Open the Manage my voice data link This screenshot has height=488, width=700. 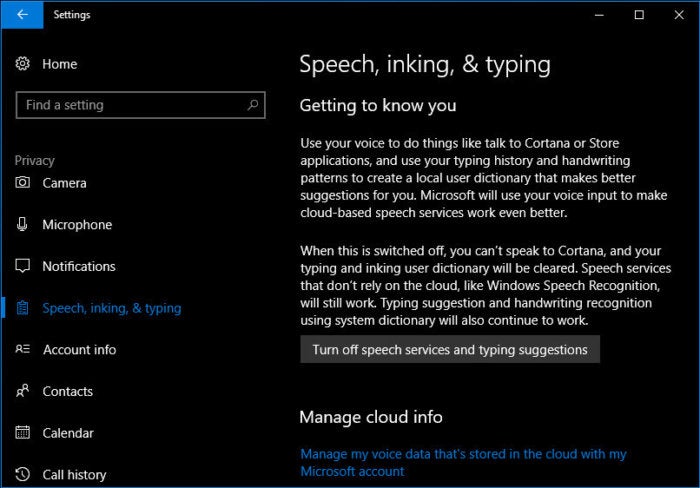pos(463,463)
